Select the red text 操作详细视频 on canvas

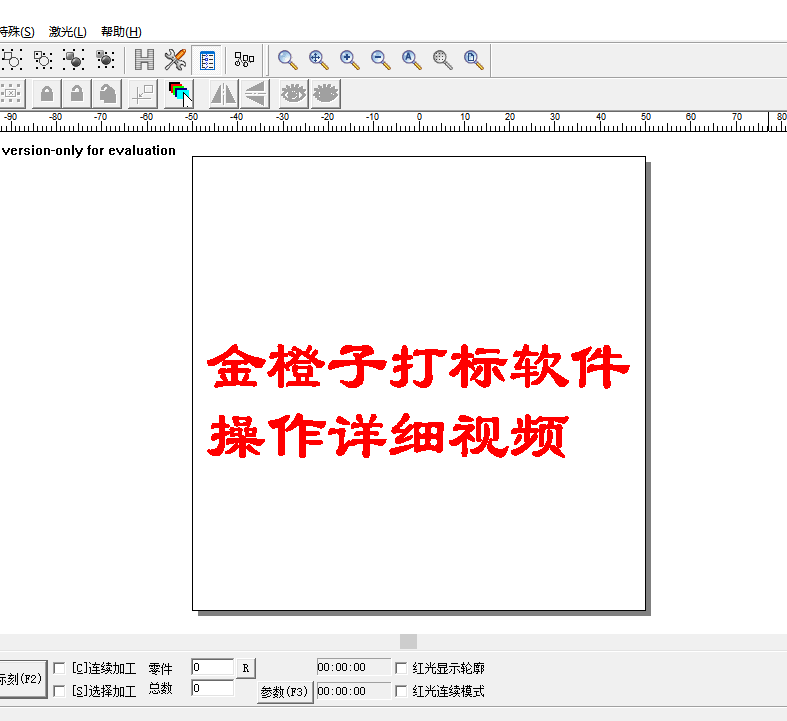pyautogui.click(x=388, y=436)
